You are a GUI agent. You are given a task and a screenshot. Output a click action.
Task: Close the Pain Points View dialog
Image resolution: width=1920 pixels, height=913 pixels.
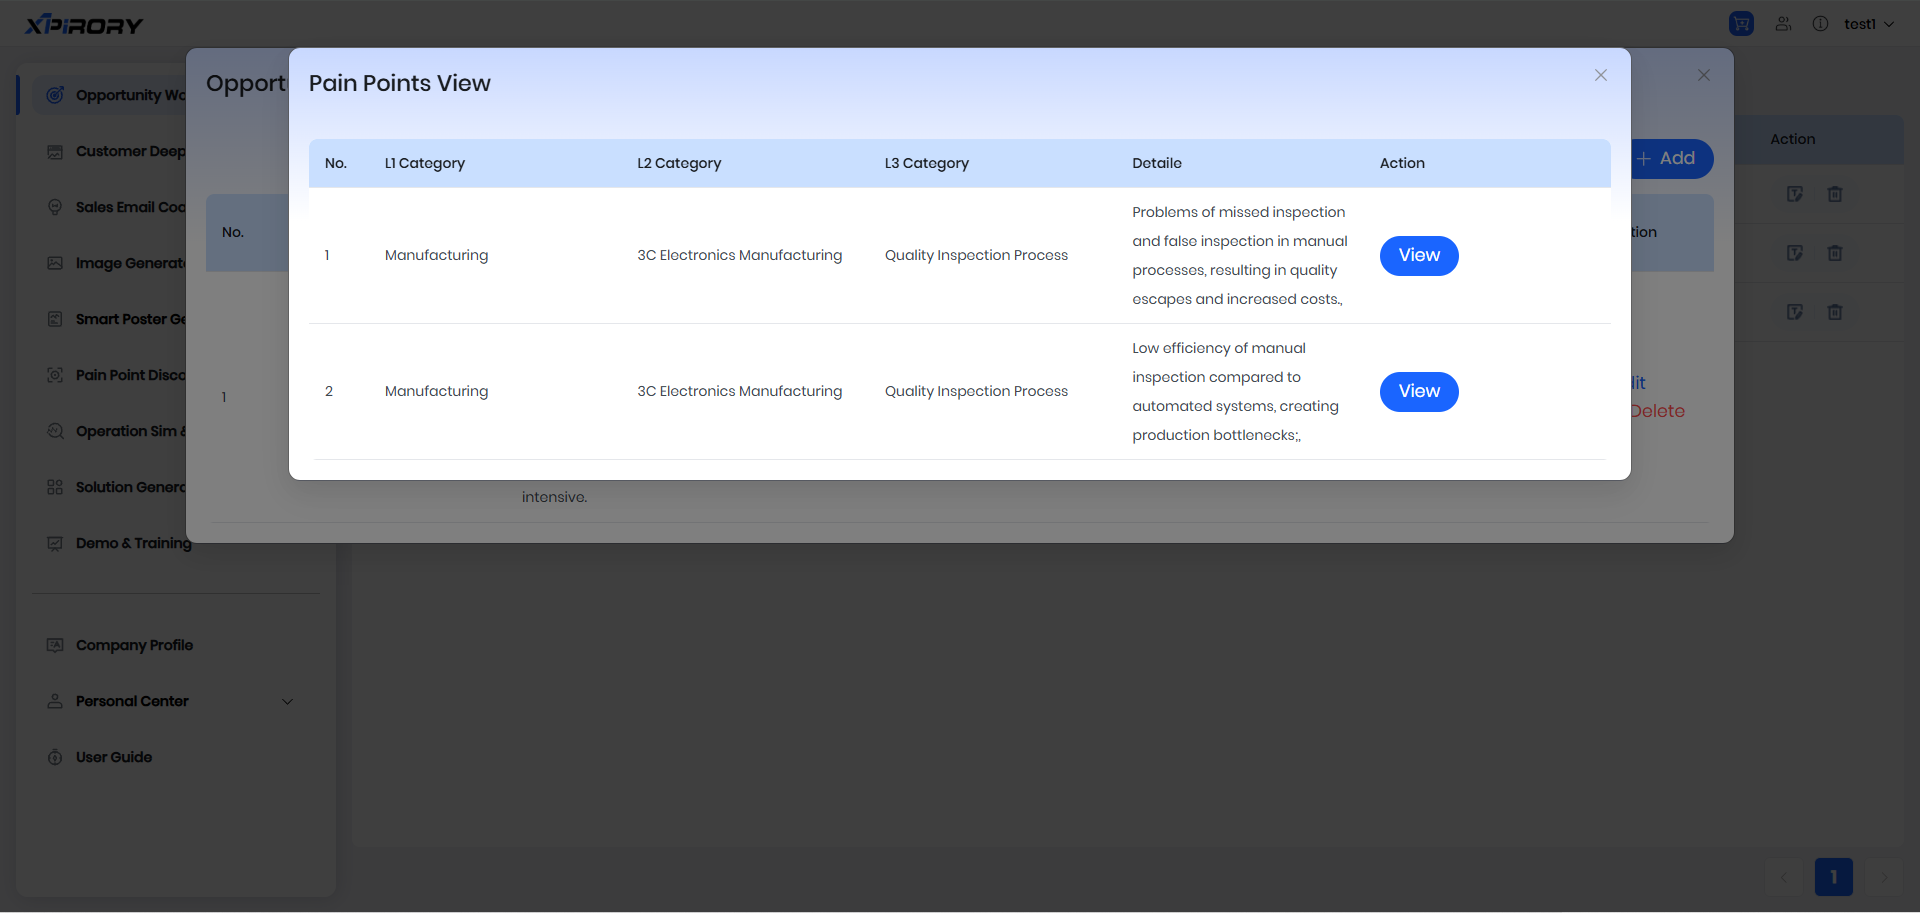pyautogui.click(x=1600, y=75)
